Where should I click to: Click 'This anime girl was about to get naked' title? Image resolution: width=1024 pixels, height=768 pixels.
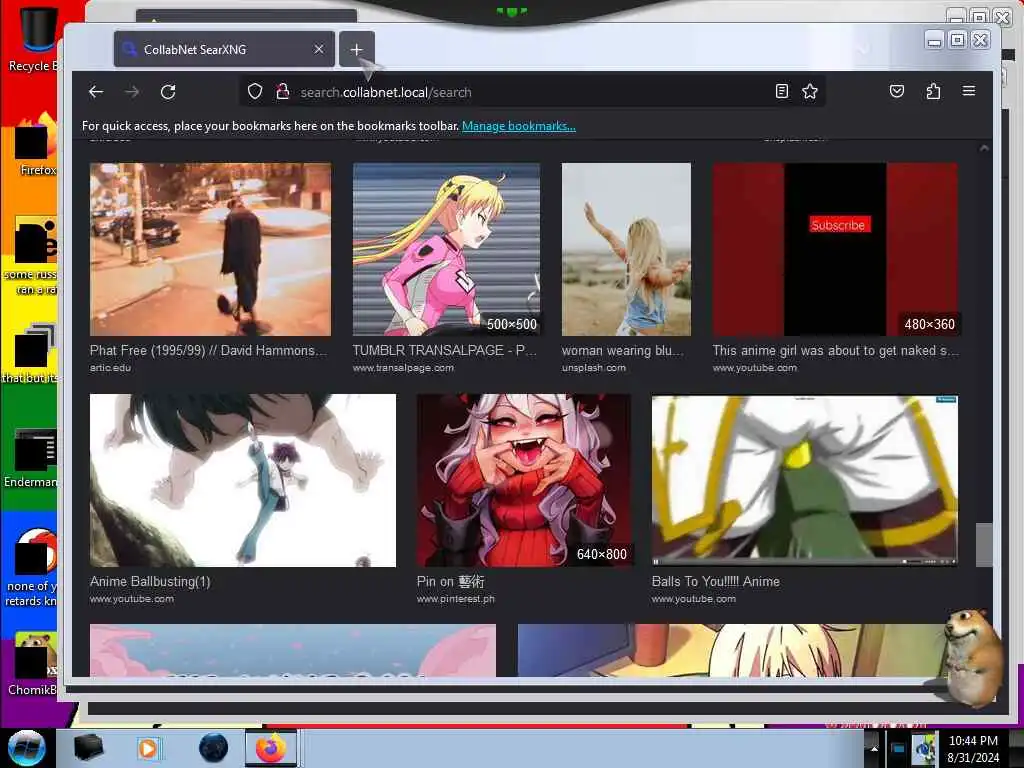(835, 351)
